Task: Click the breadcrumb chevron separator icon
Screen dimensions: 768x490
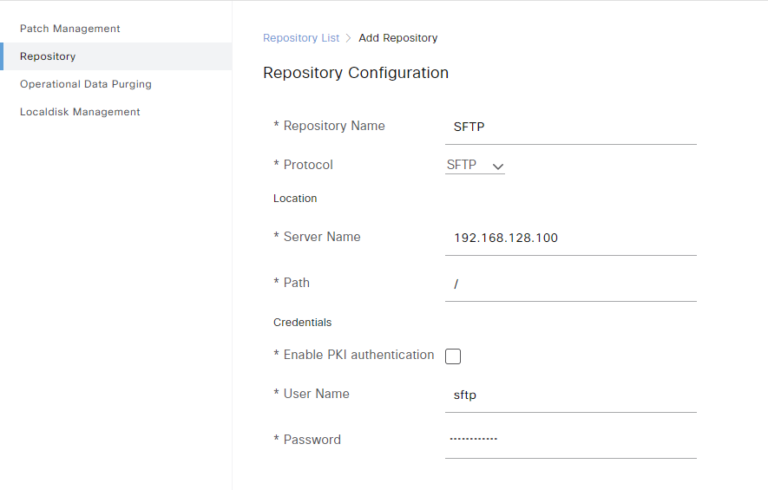Action: (349, 38)
